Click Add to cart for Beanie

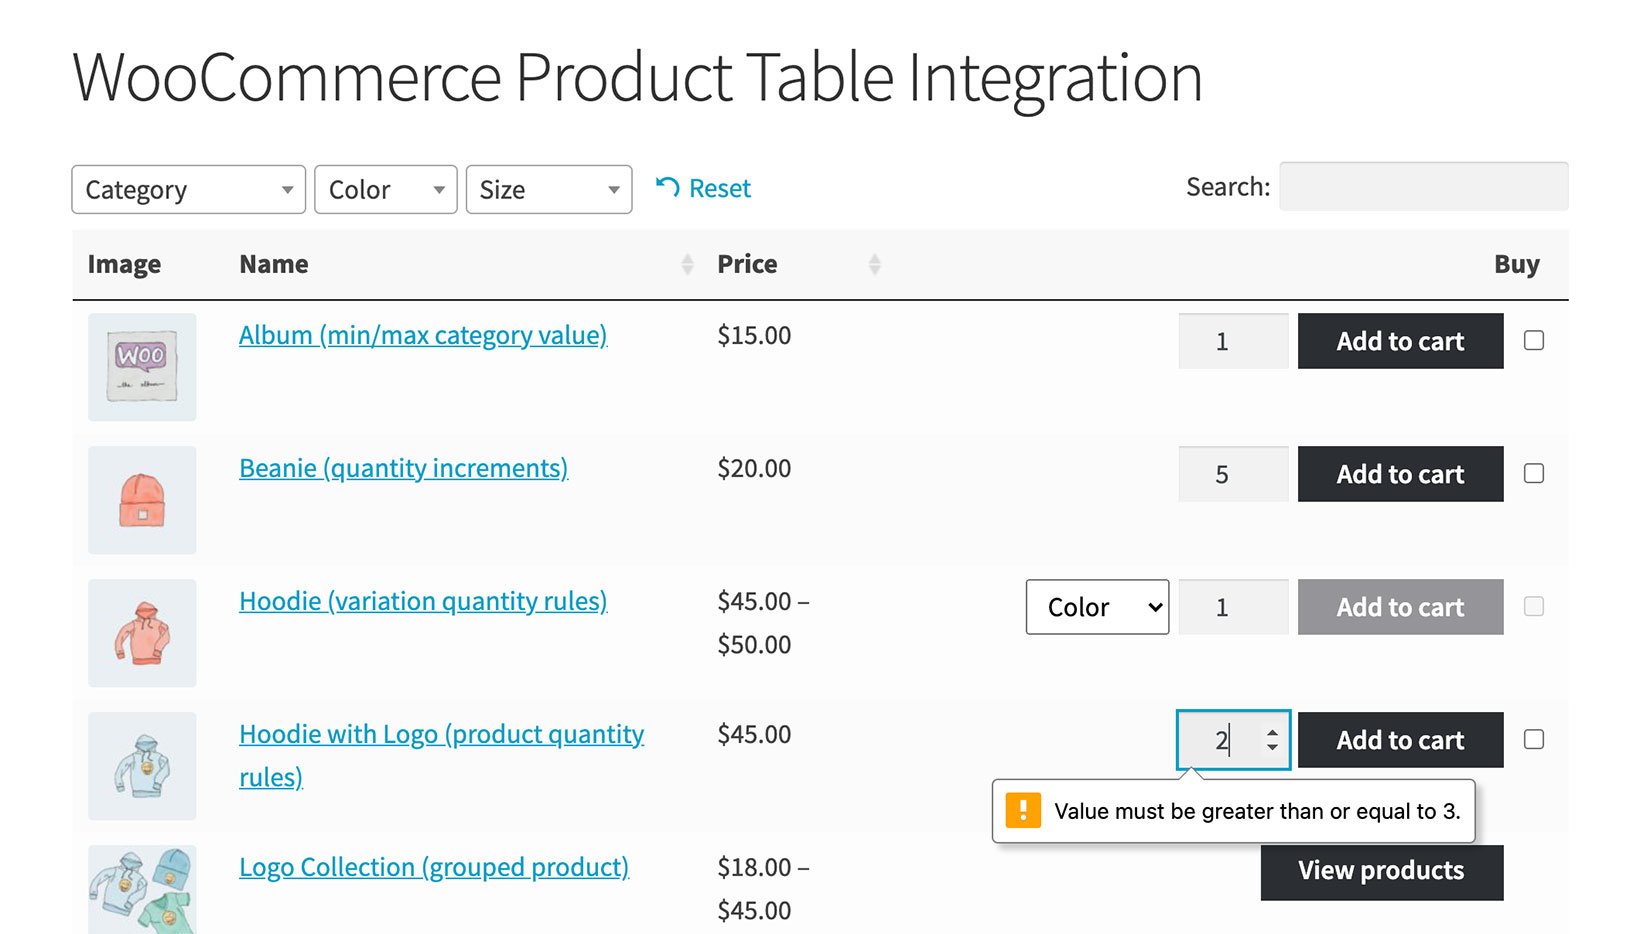coord(1399,473)
